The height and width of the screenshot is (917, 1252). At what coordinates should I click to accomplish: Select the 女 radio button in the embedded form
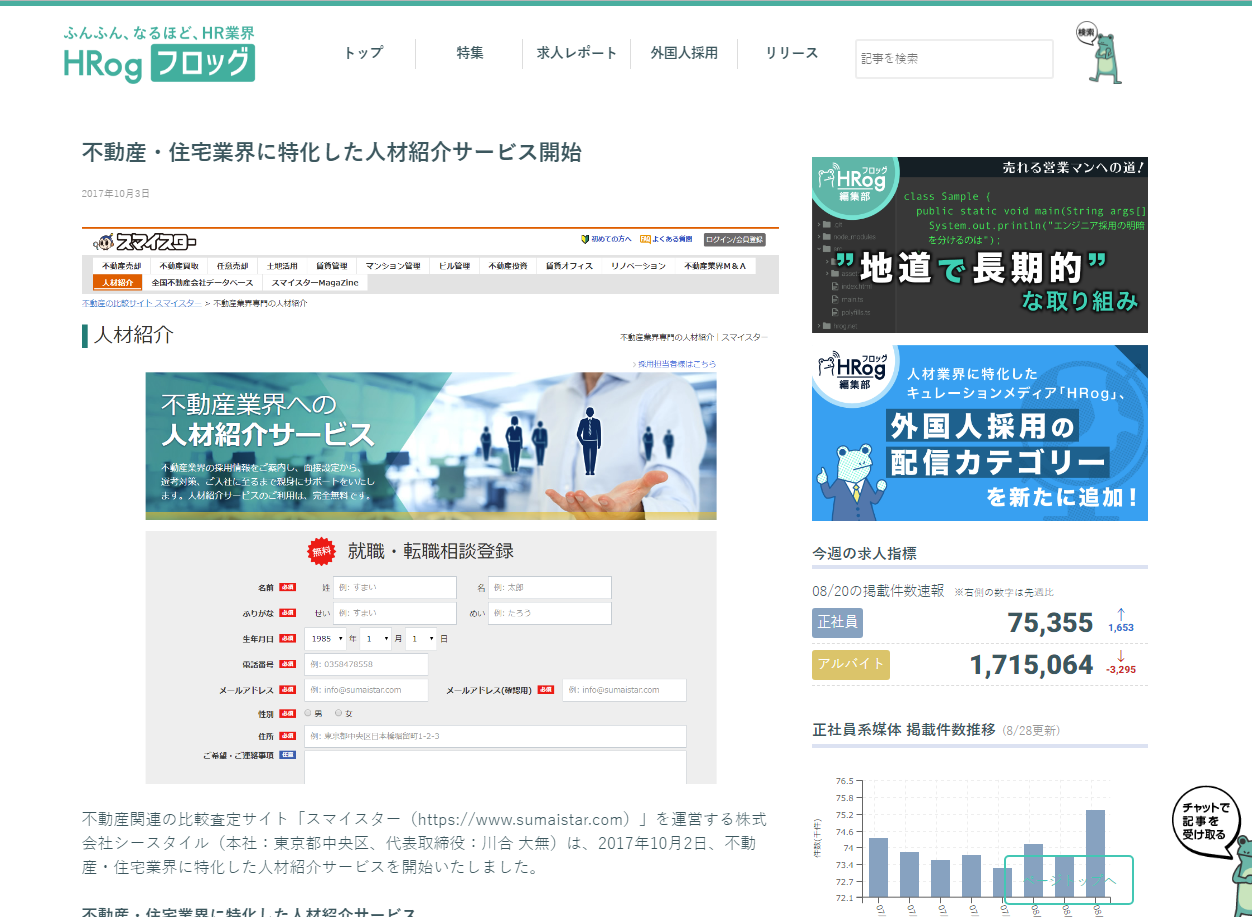pyautogui.click(x=339, y=714)
